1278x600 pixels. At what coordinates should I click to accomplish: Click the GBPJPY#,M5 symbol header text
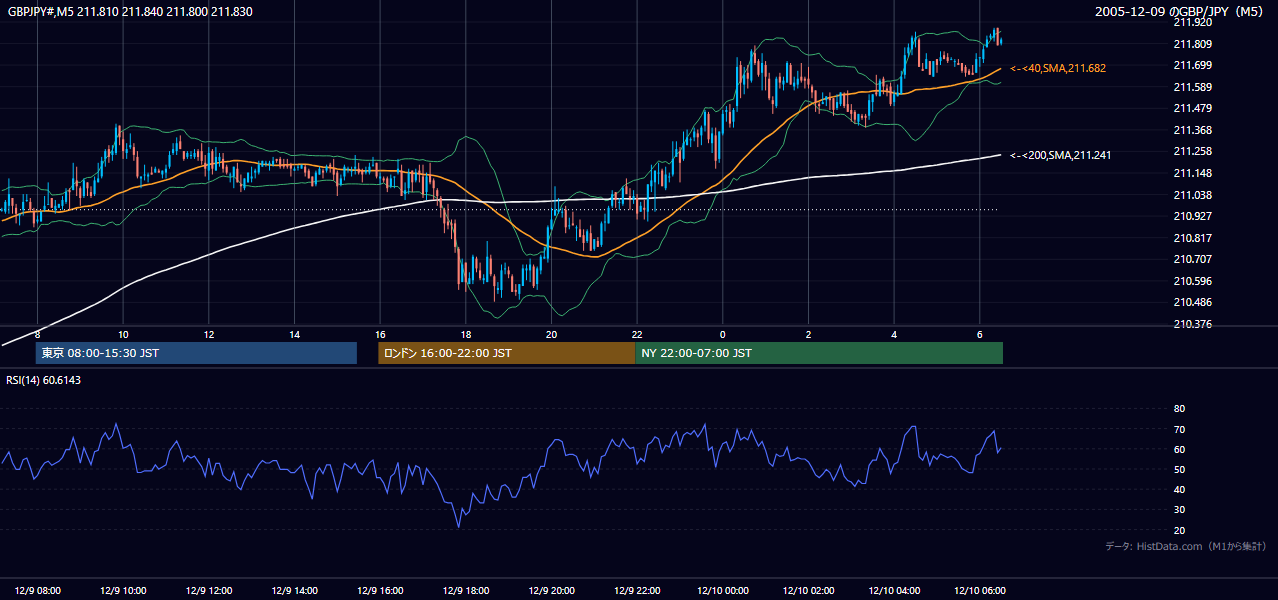(129, 11)
